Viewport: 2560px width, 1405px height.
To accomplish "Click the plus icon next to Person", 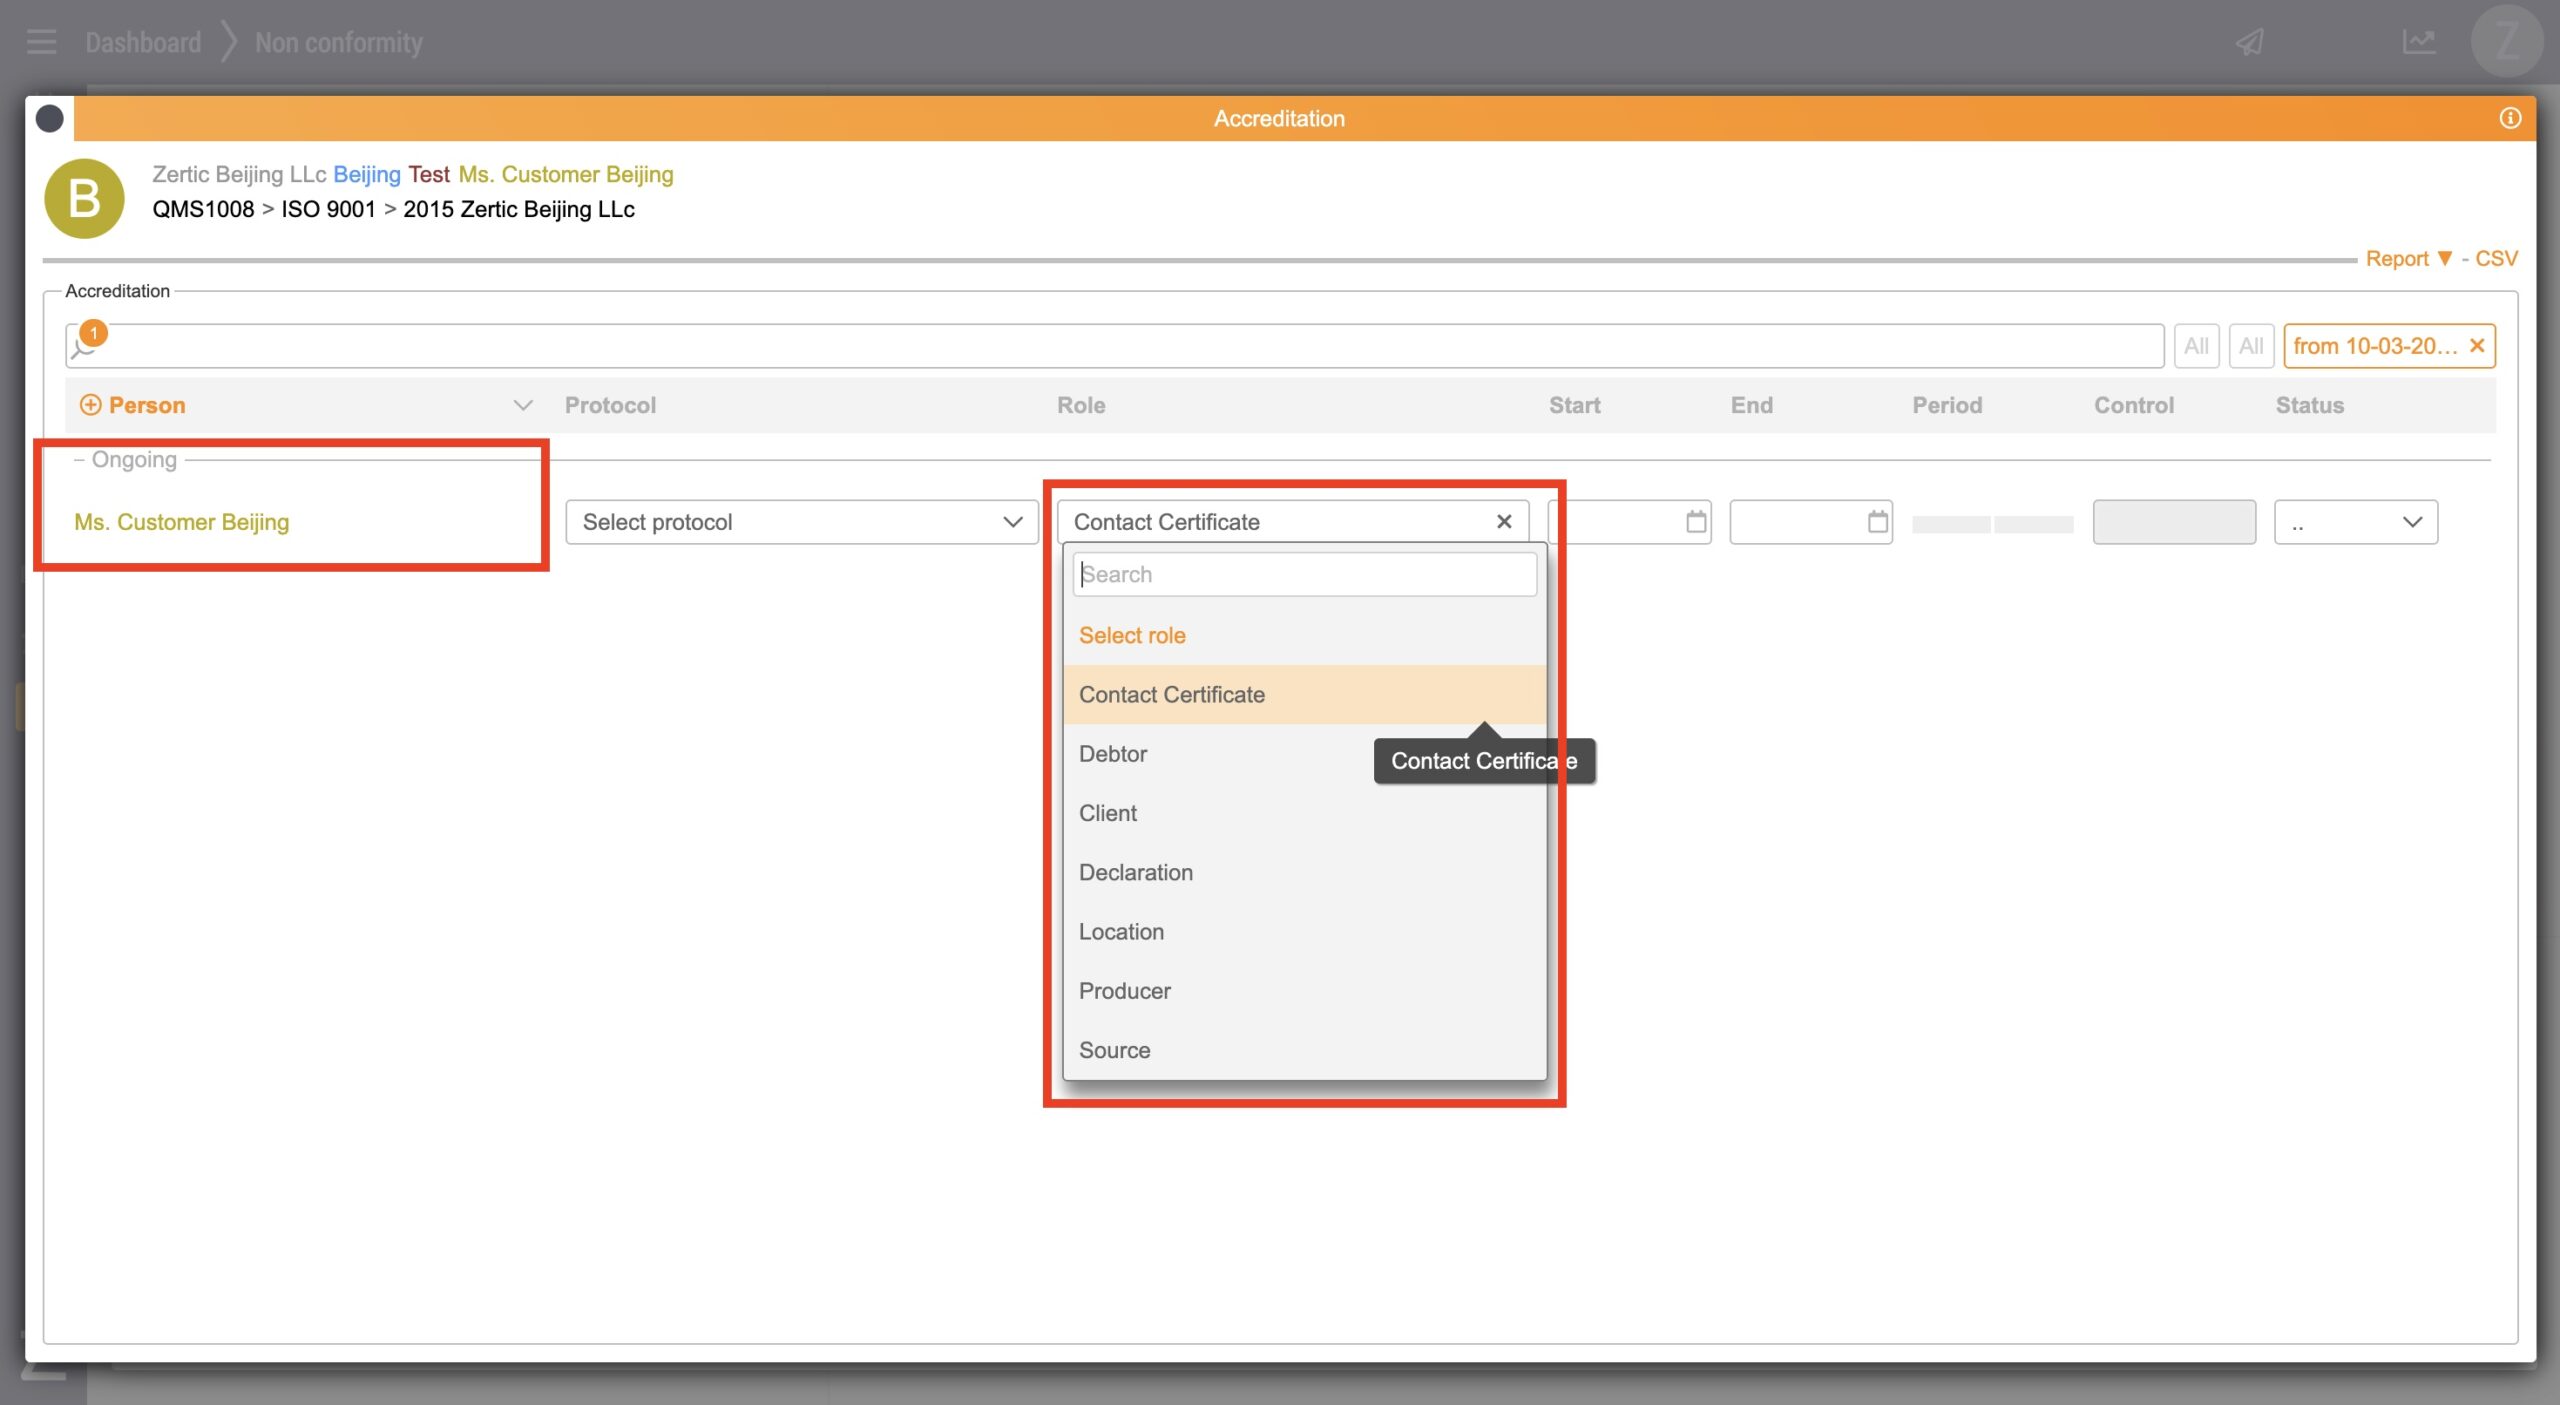I will click(90, 405).
